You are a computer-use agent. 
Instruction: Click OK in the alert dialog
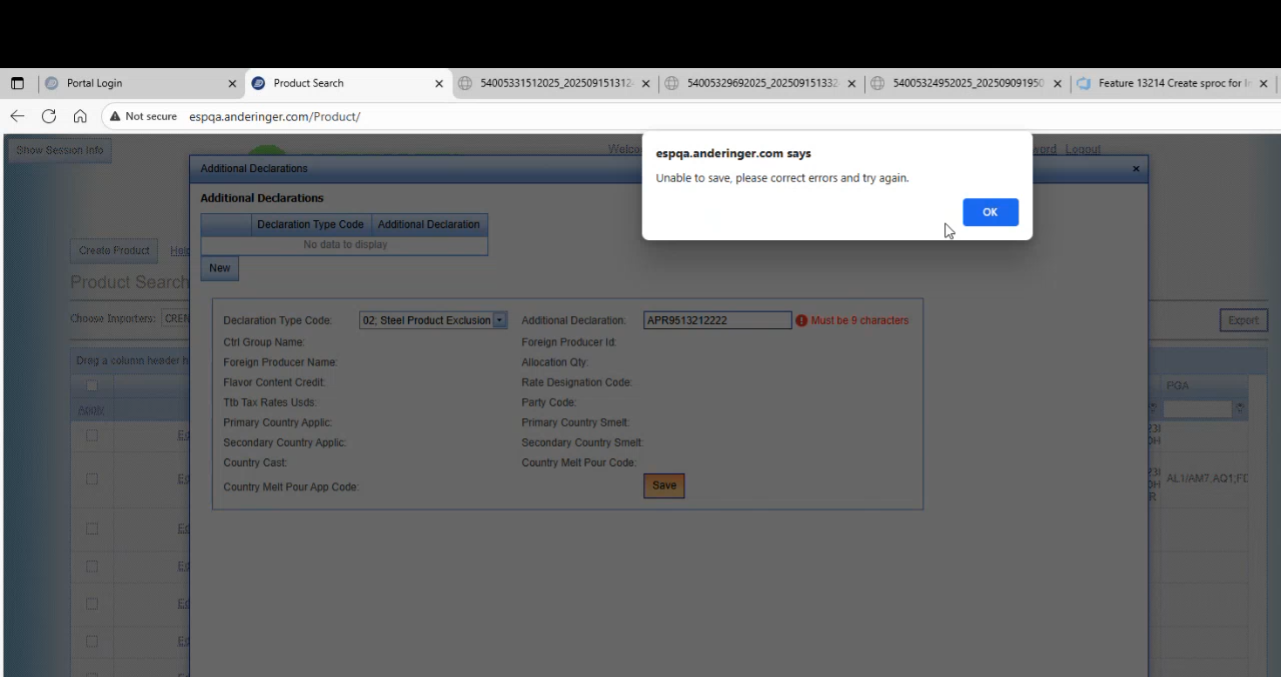click(990, 212)
